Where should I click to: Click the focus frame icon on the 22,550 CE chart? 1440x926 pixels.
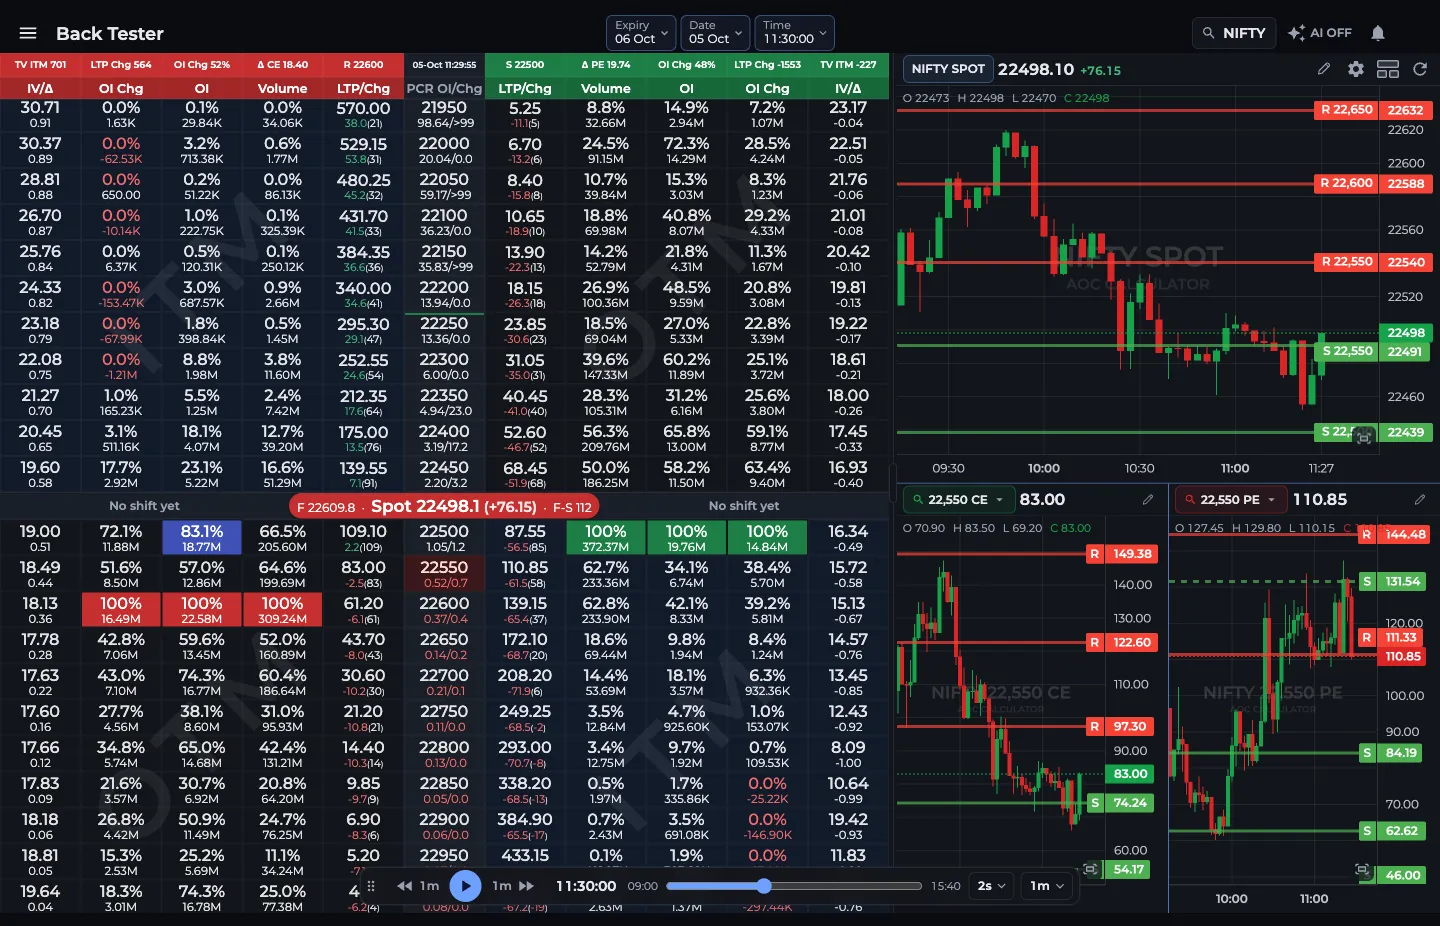[1091, 869]
